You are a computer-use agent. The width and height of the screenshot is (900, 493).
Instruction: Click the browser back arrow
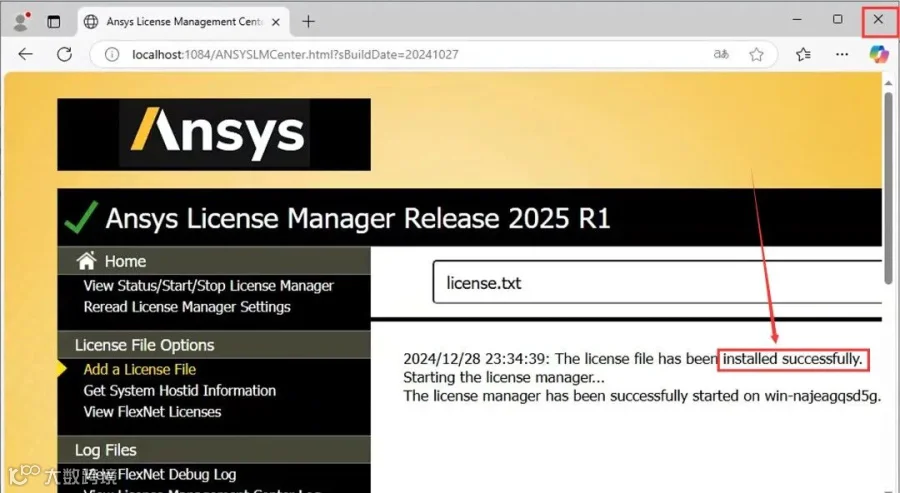click(x=25, y=55)
